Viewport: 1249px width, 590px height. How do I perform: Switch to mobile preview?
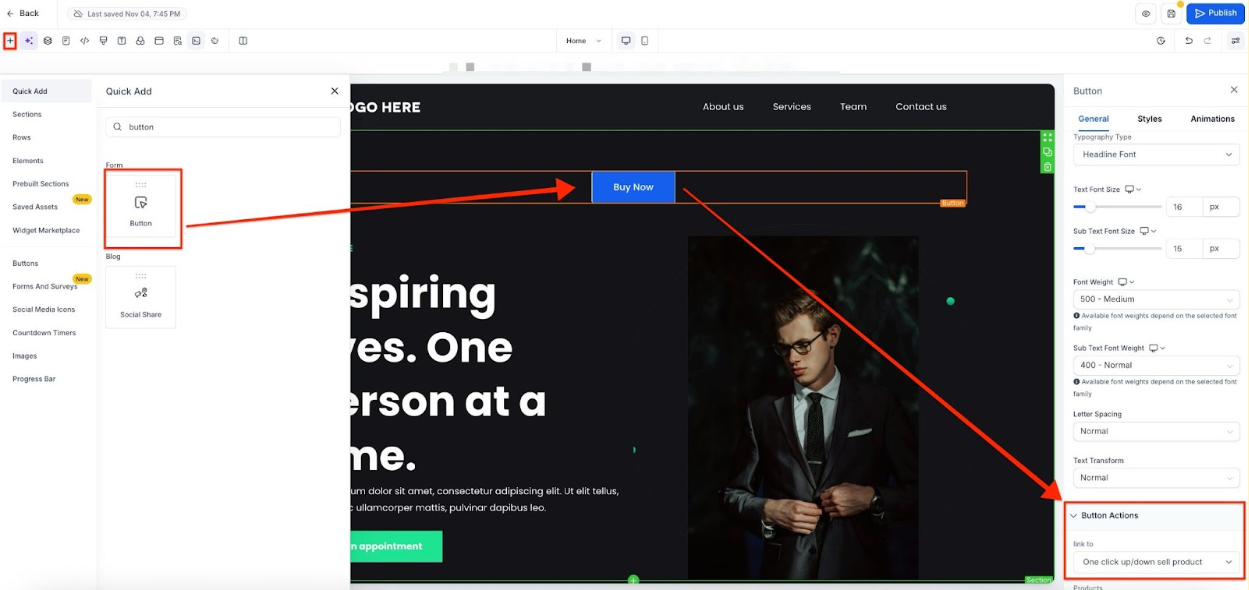click(644, 41)
